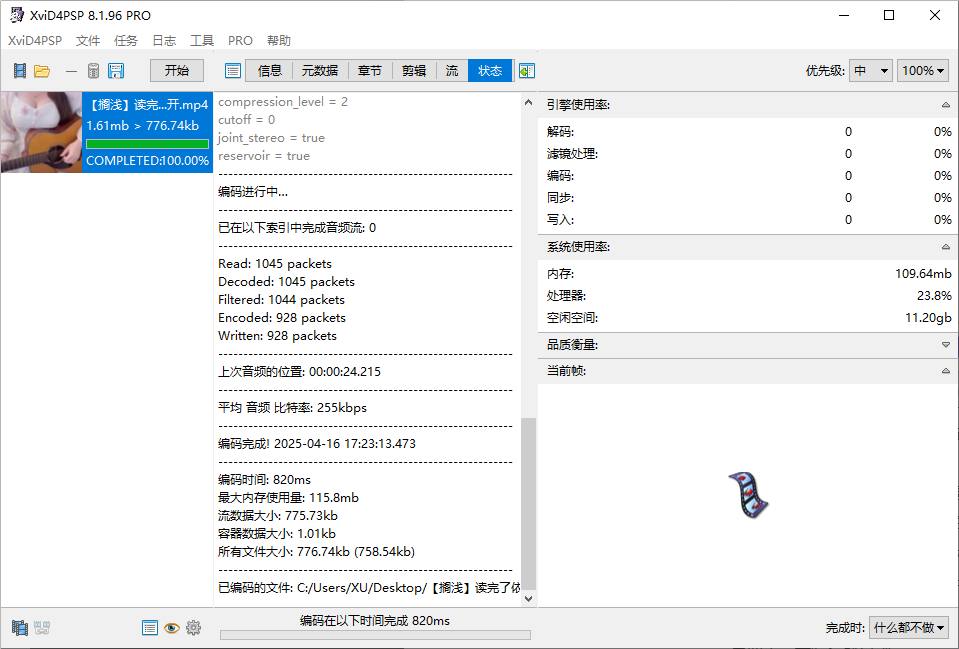Open the log list icon next to 开始
Screen dimensions: 959x649
pos(232,70)
